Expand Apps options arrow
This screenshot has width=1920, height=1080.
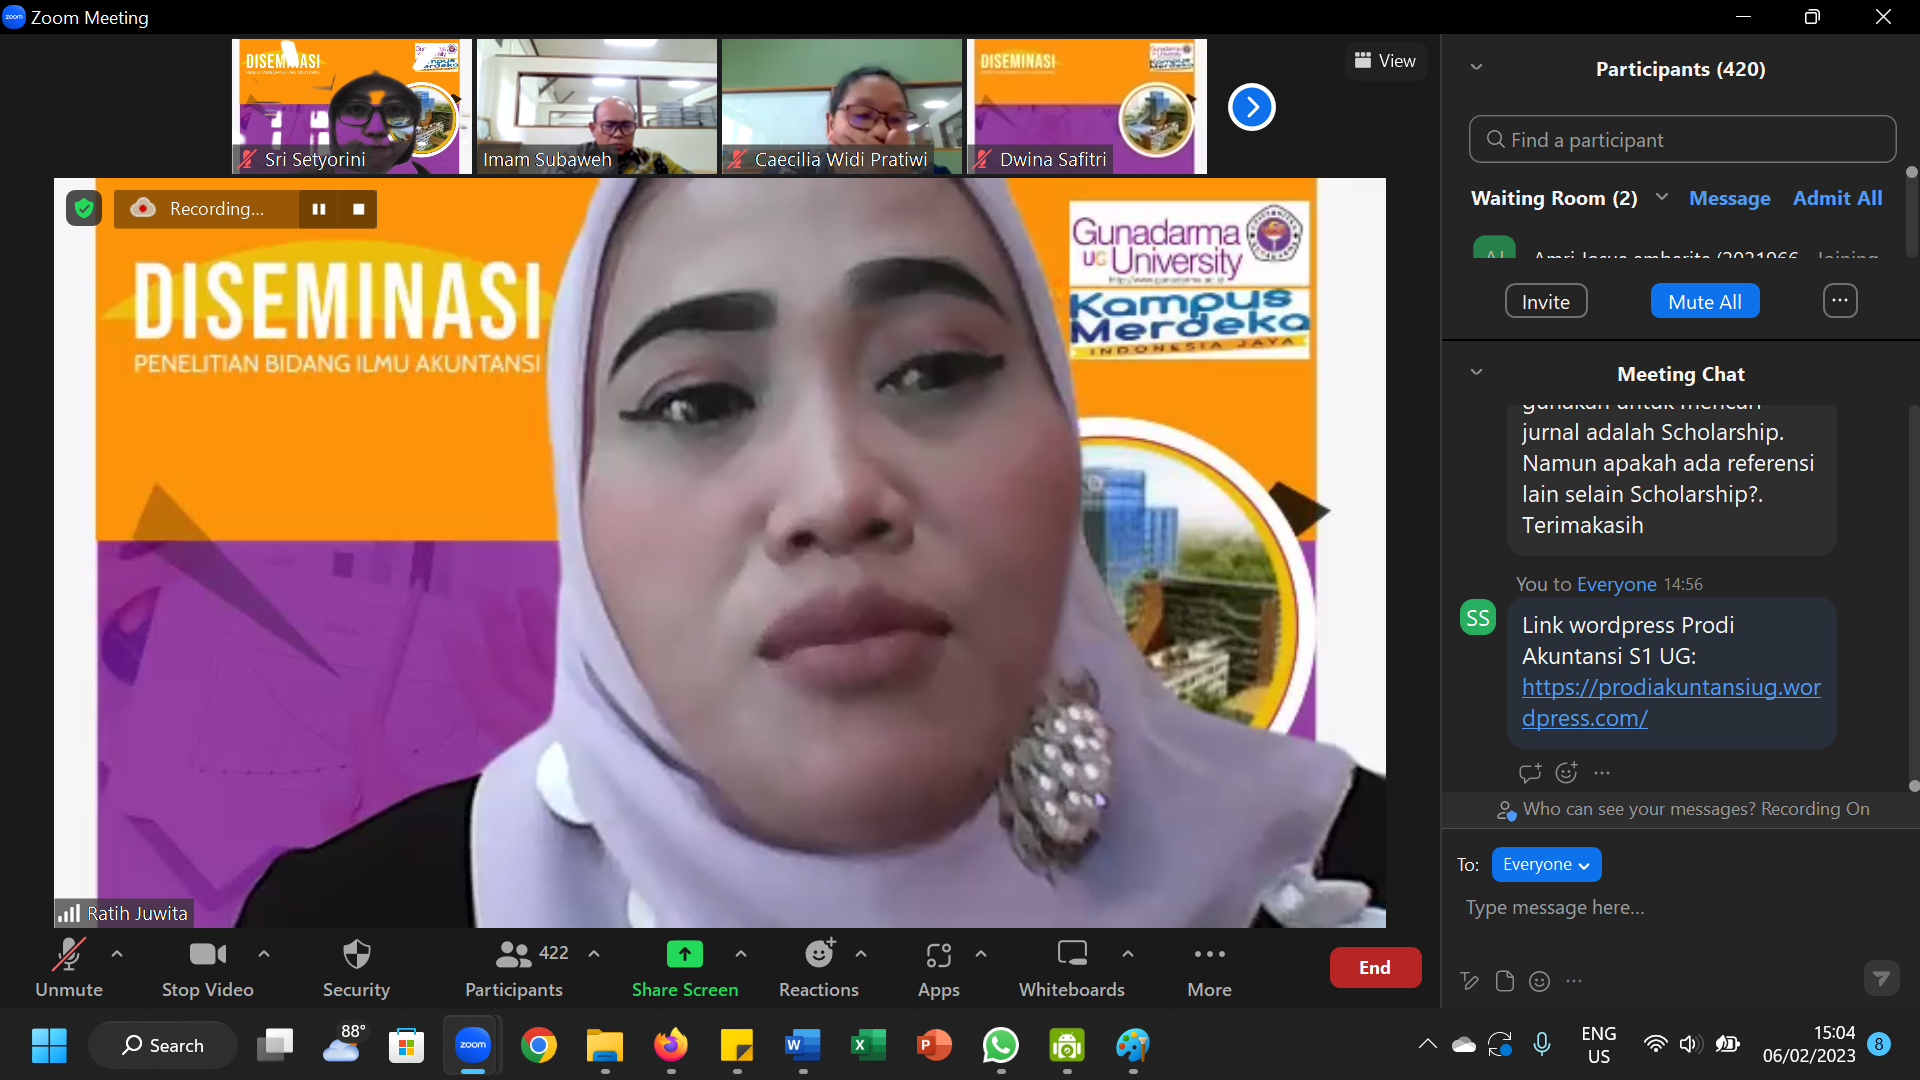981,954
